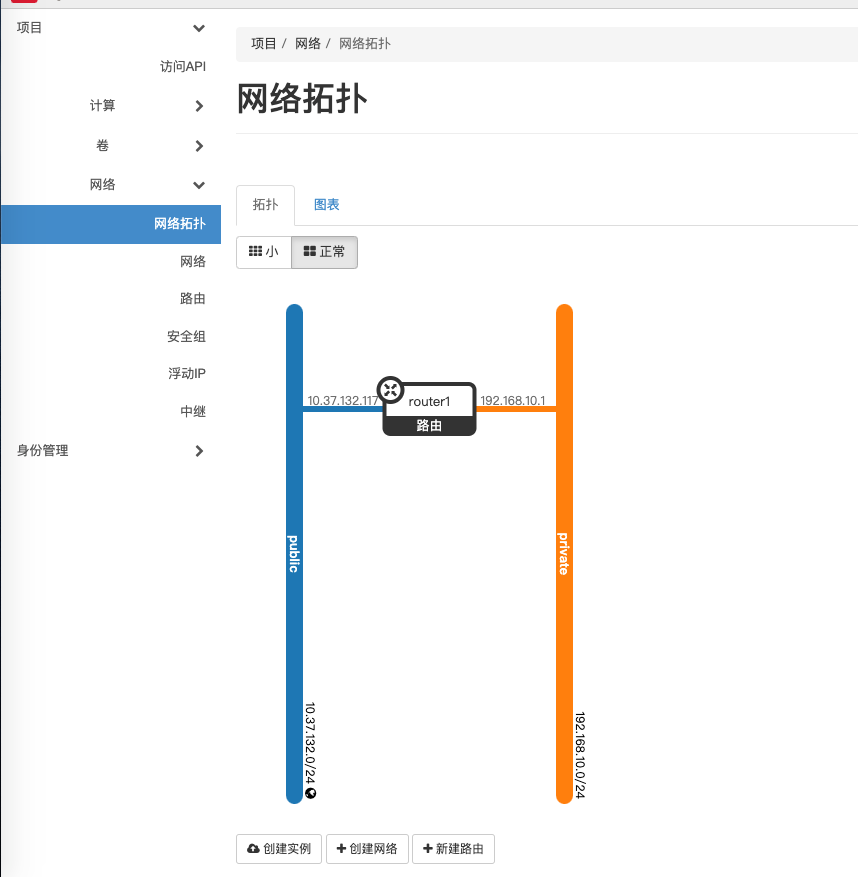
Task: Click the blocks icon inside the 正常 button
Action: (310, 252)
